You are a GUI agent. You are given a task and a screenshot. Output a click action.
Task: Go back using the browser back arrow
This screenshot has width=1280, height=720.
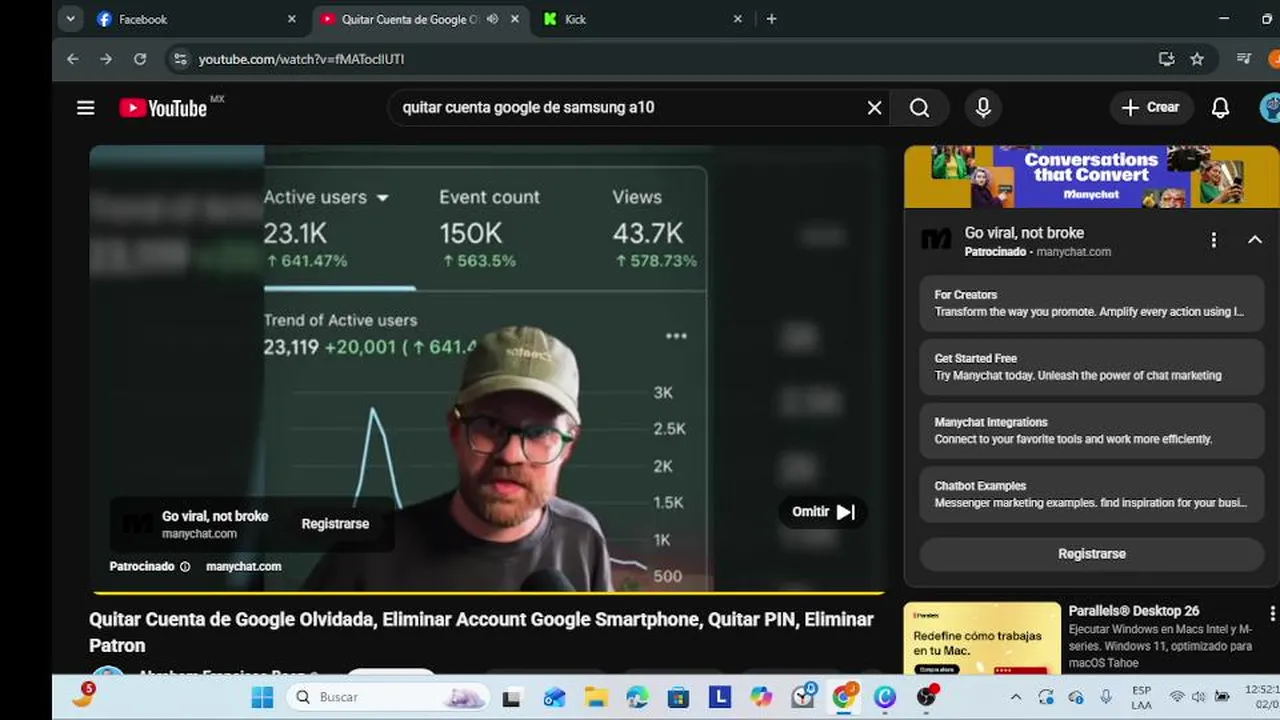point(73,59)
